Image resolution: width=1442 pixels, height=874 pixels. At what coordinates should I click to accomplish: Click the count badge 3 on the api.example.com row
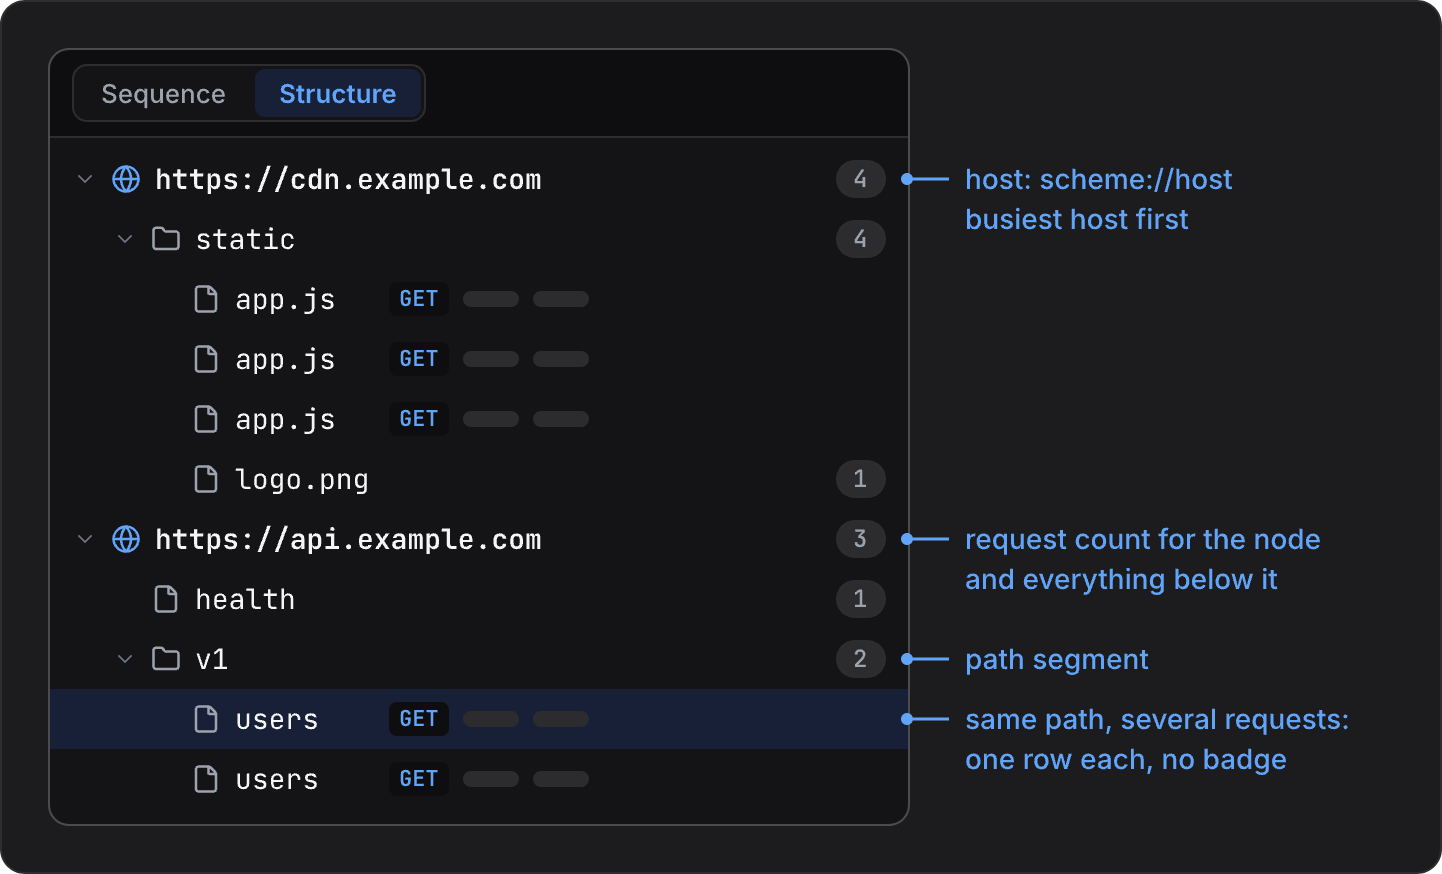(860, 539)
